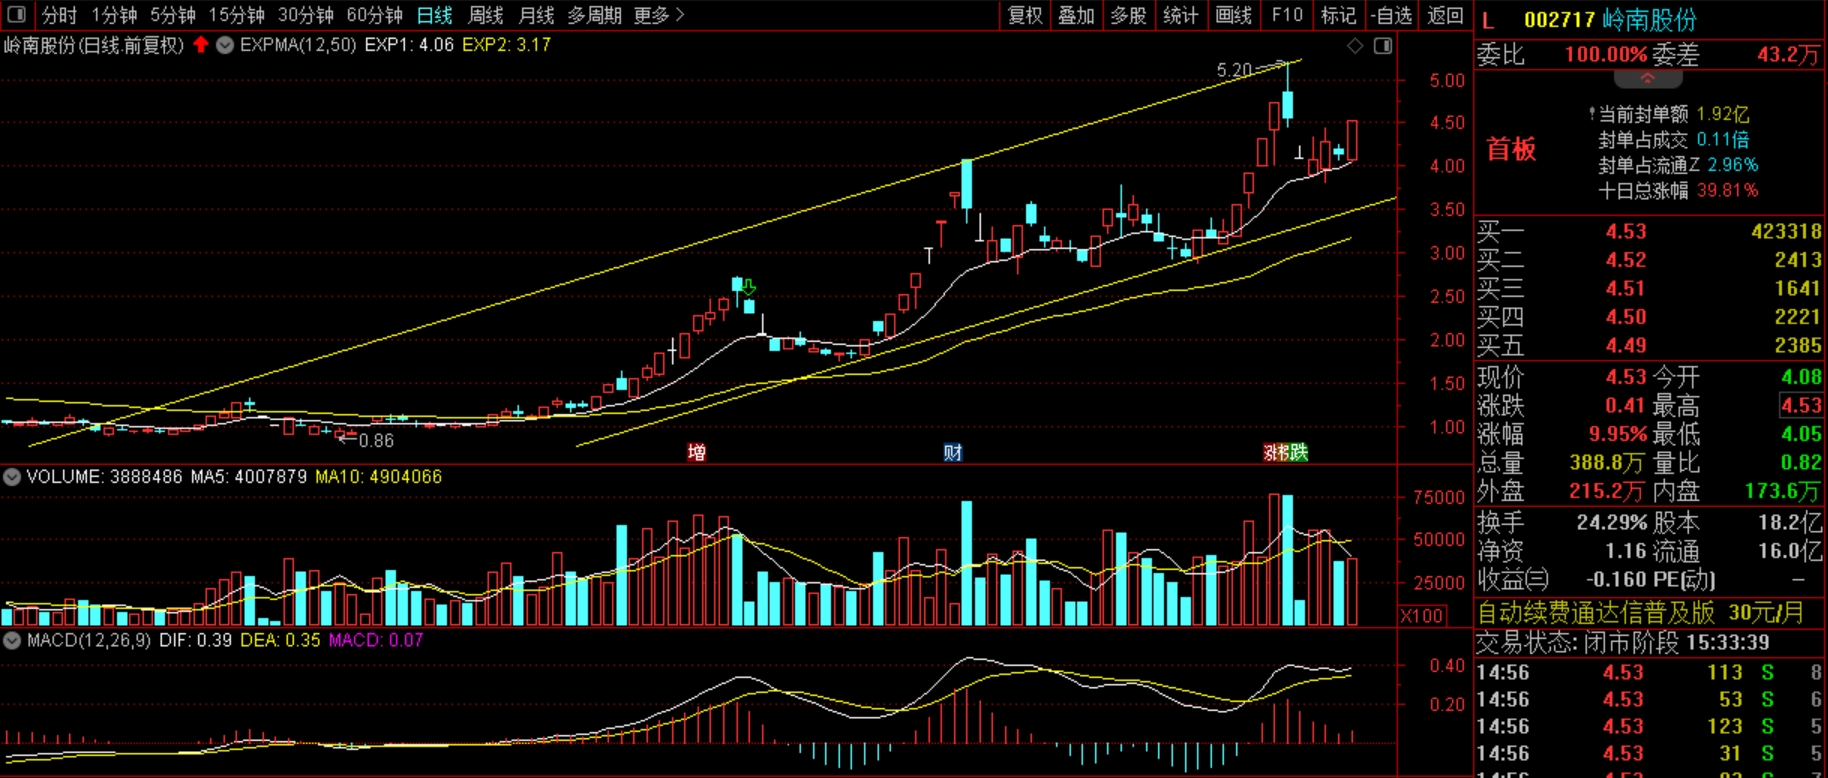Switch to 分时 intraday view
The height and width of the screenshot is (778, 1828).
[59, 15]
